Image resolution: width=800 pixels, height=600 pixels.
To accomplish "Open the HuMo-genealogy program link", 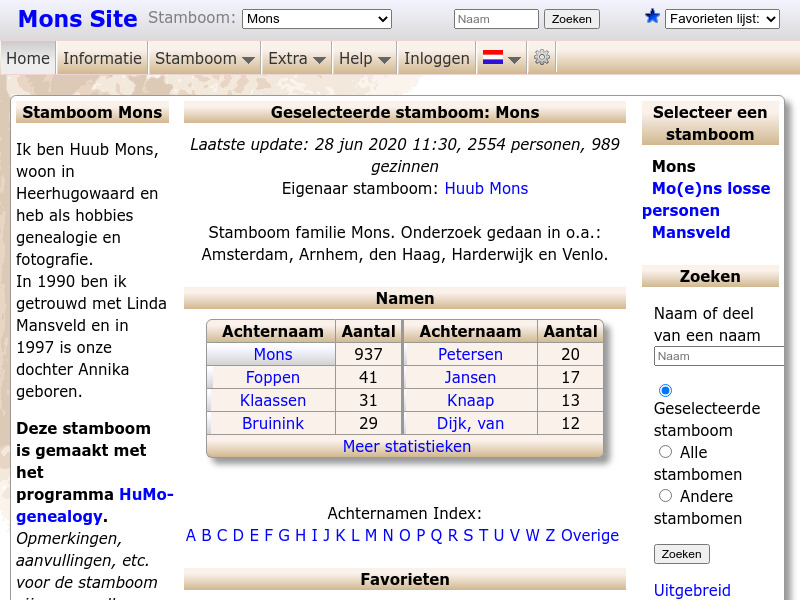I will click(146, 494).
